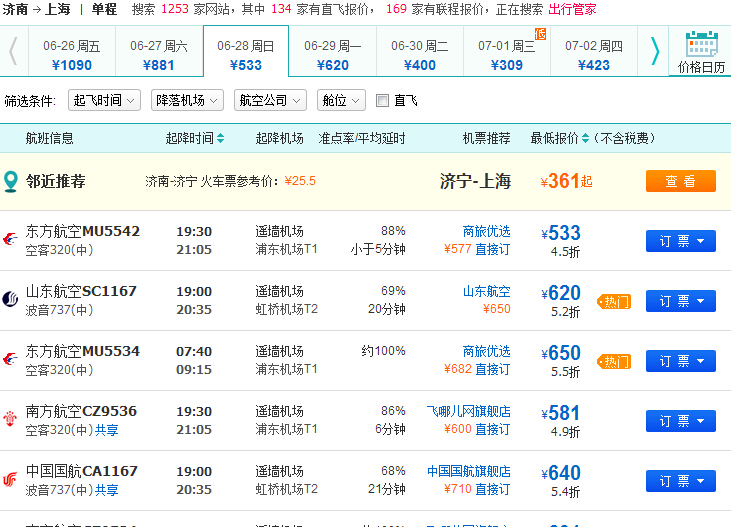Enable the 直飞 direct-flight checkbox
This screenshot has width=731, height=527.
[x=382, y=100]
